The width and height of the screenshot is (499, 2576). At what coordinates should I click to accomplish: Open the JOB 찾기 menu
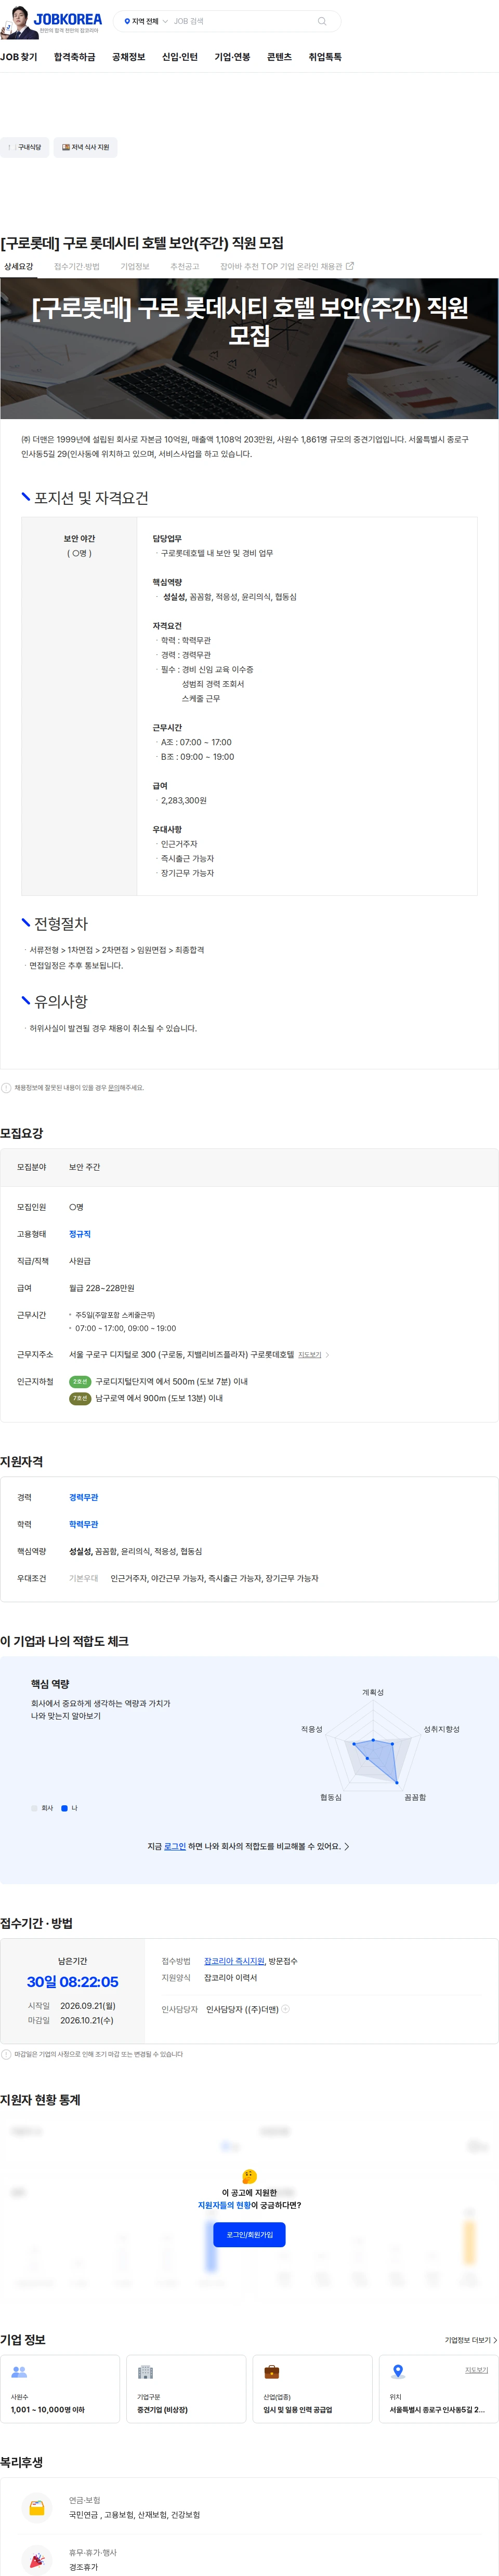19,57
